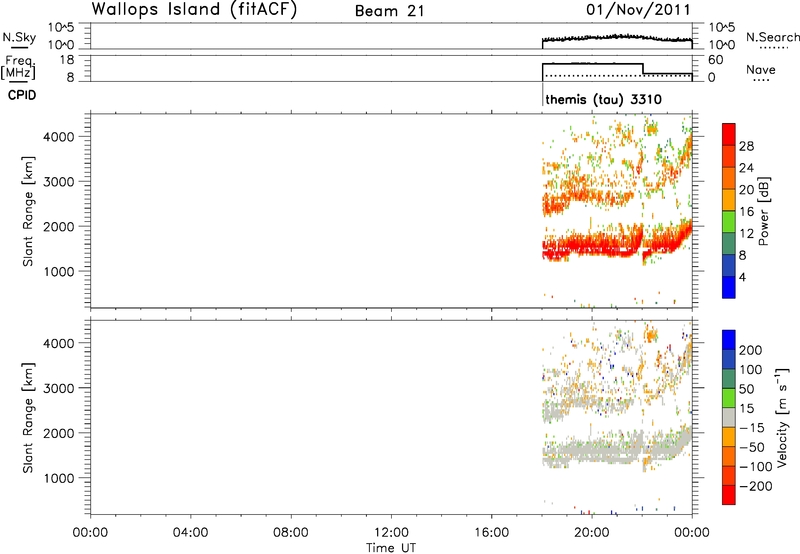The height and width of the screenshot is (554, 800).
Task: Click '1000' on velocity panel range axis
Action: point(59,478)
